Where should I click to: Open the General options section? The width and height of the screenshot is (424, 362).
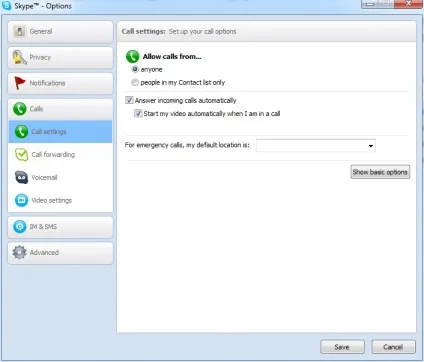pos(60,32)
